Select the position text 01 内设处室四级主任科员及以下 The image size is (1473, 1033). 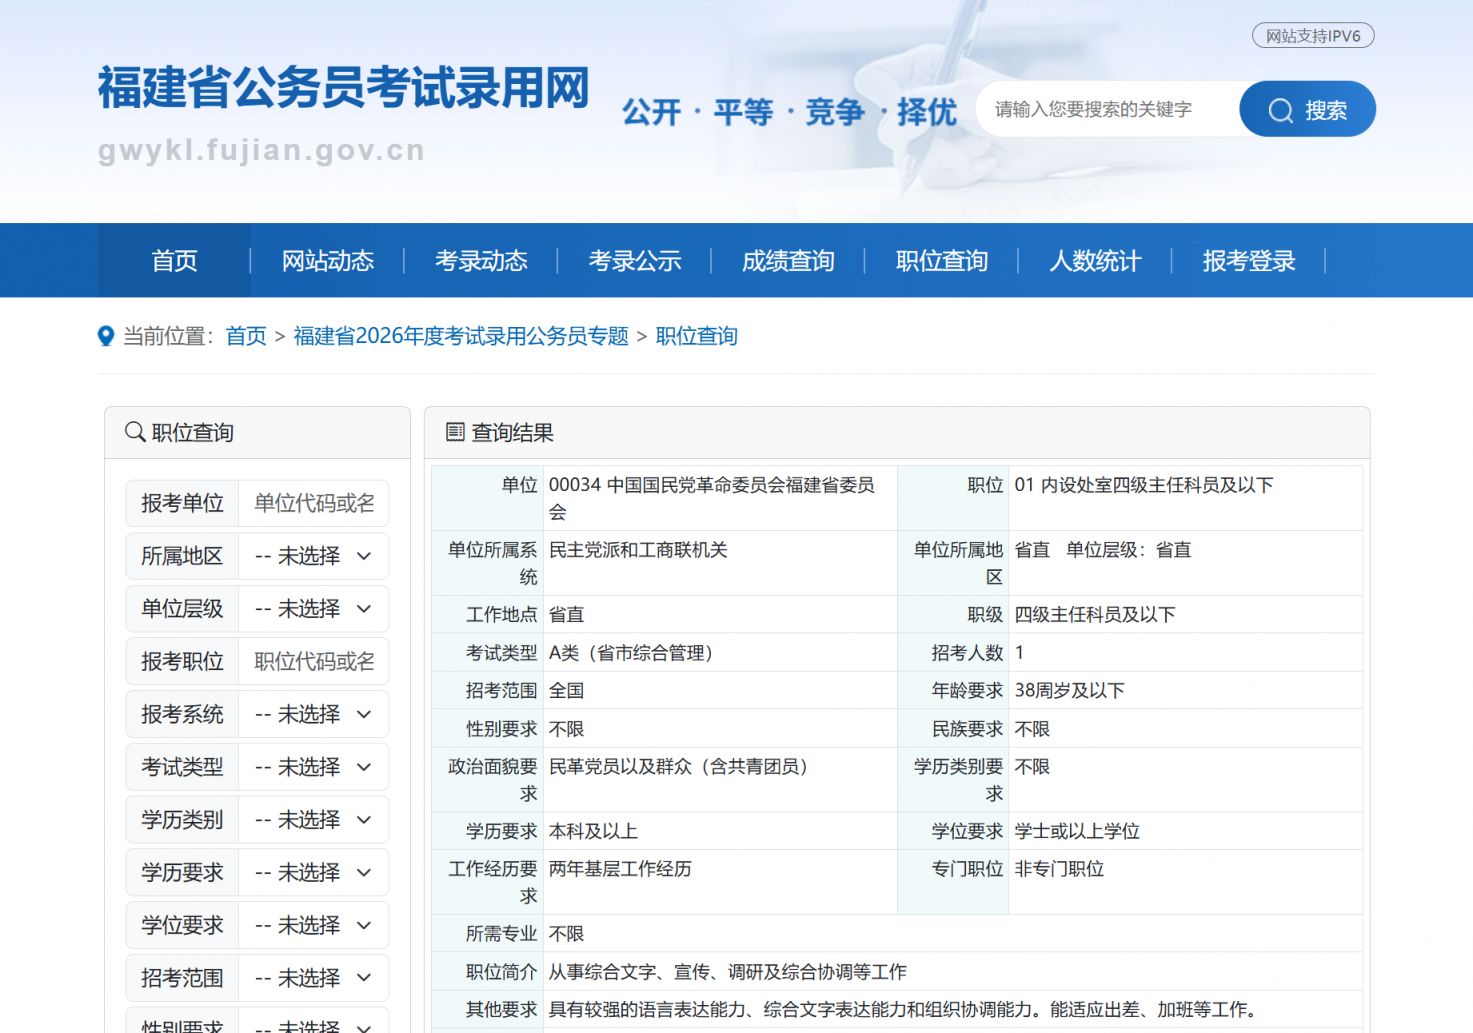tap(1144, 485)
